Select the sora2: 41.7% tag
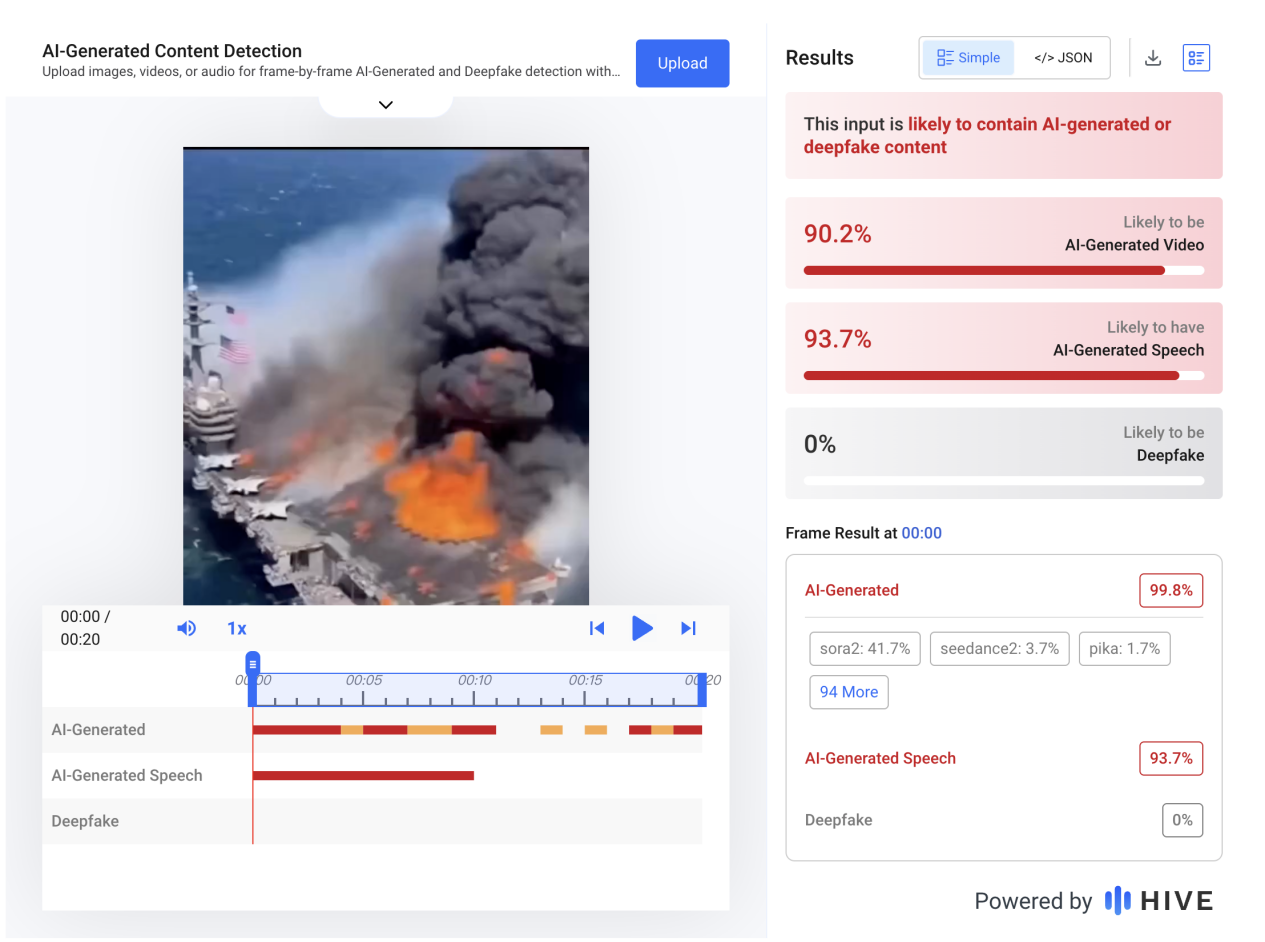Viewport: 1265px width, 942px height. click(x=865, y=649)
